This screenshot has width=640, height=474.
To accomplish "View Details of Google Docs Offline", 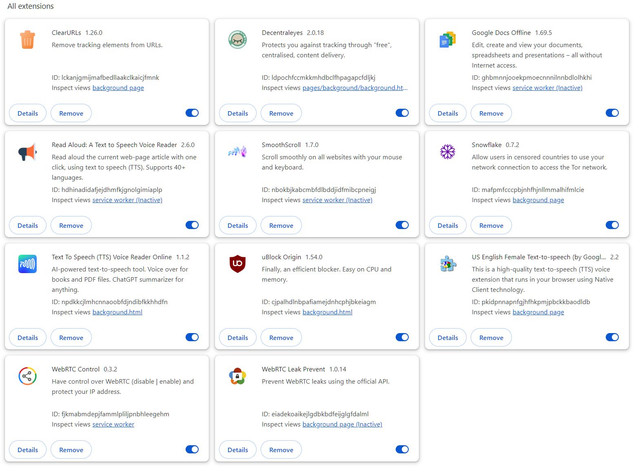I will coord(448,113).
